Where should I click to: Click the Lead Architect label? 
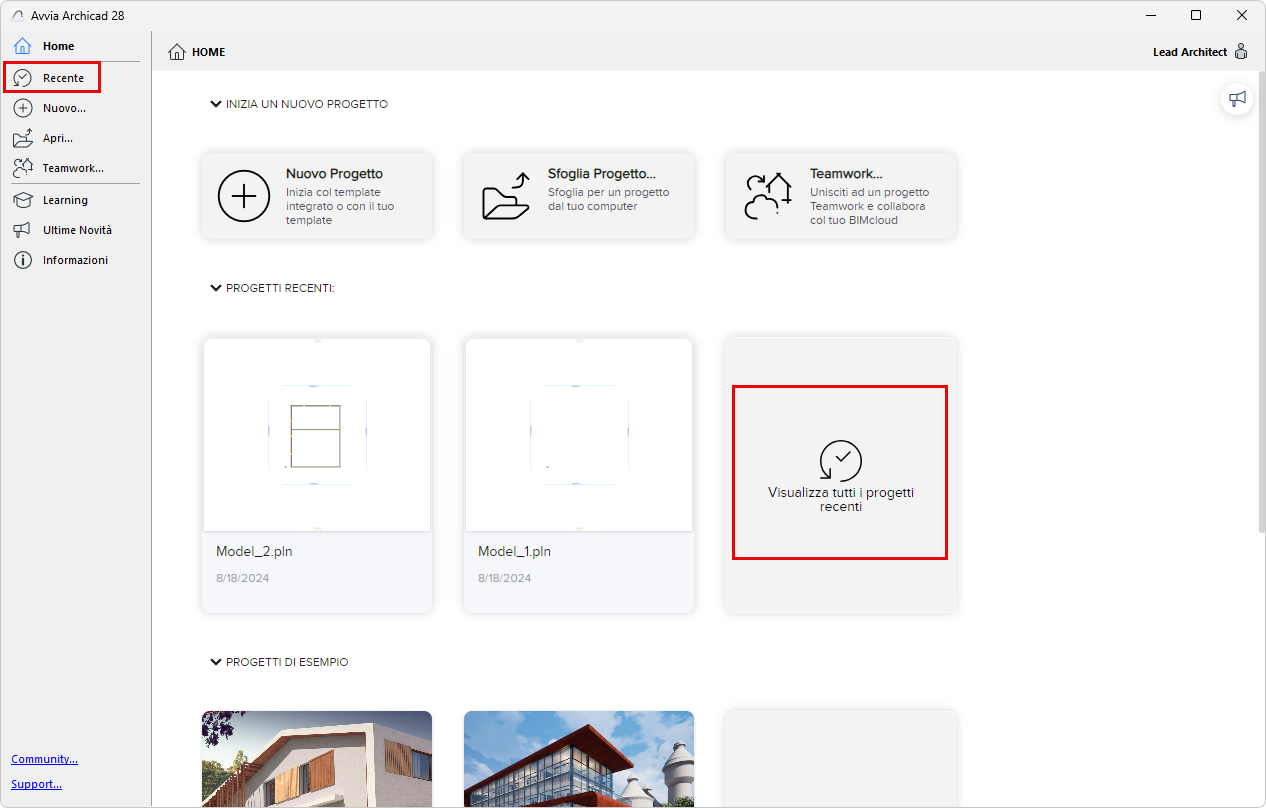coord(1190,52)
